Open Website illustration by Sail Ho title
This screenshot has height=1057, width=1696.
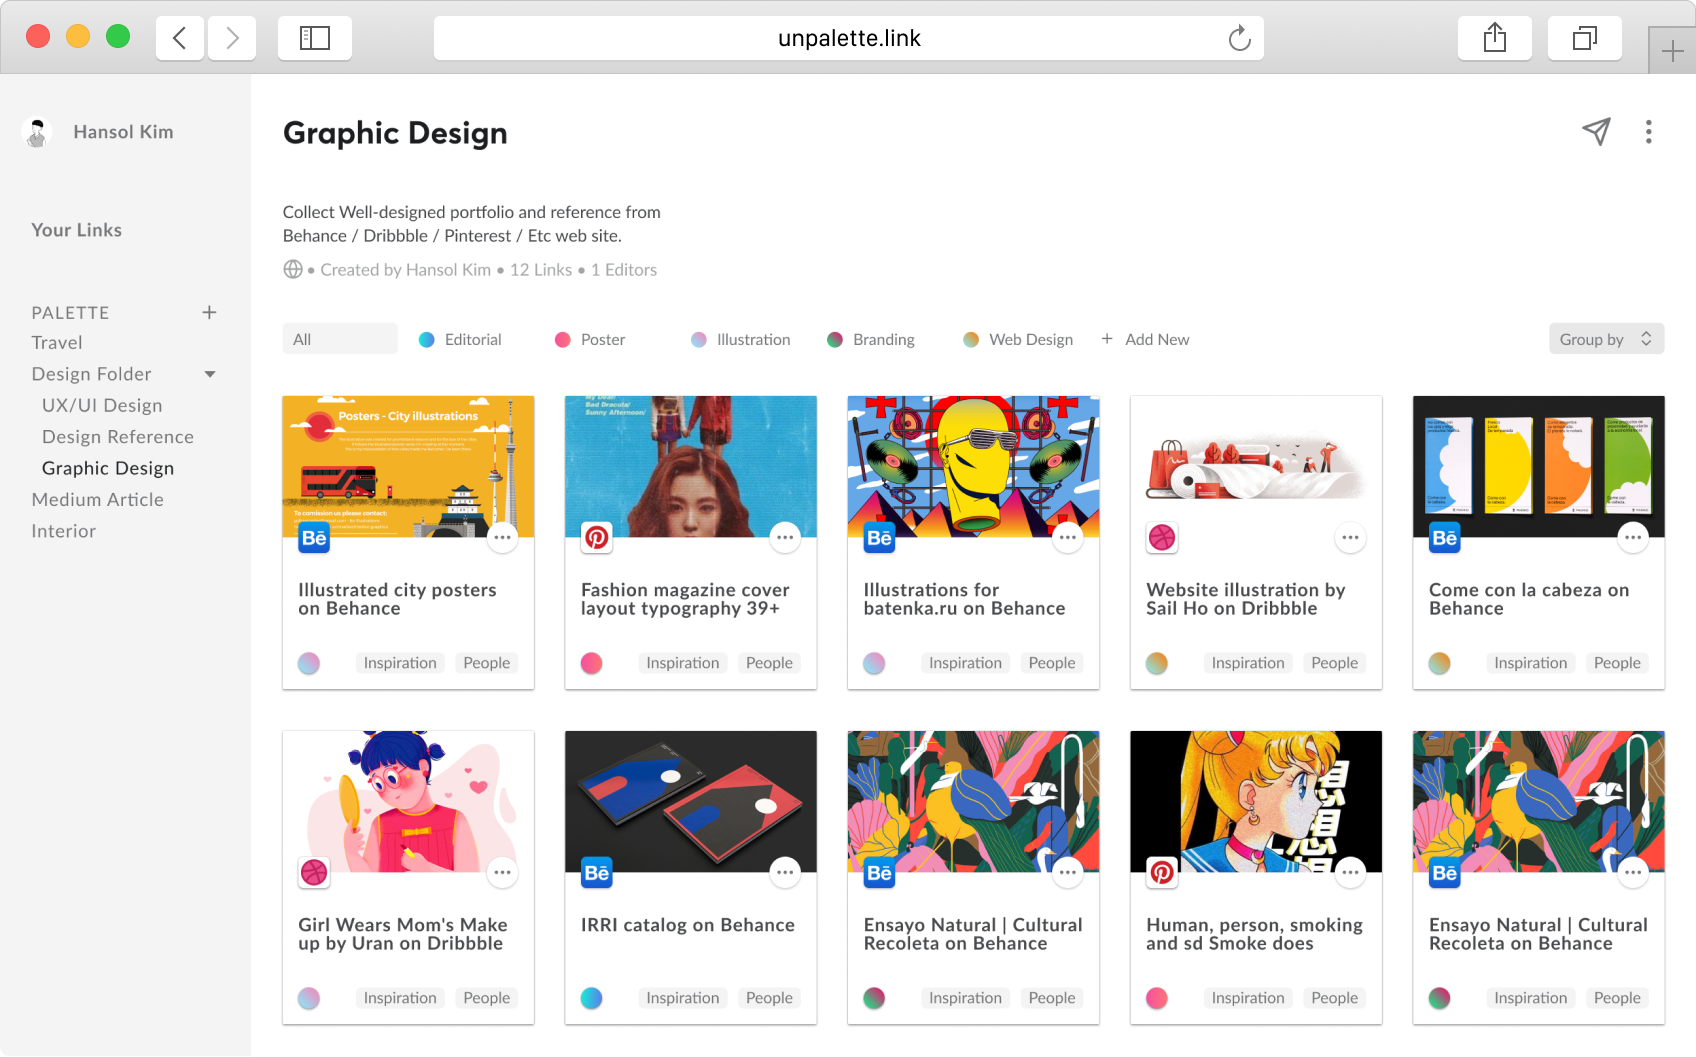[x=1246, y=599]
